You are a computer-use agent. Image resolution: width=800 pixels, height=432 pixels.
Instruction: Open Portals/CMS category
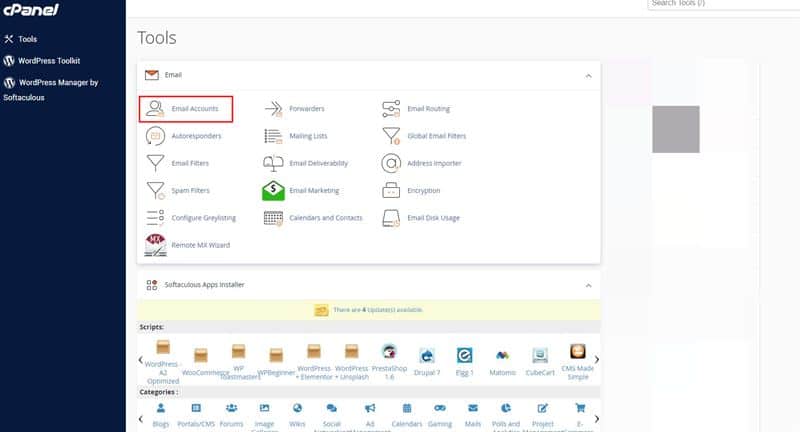[196, 415]
